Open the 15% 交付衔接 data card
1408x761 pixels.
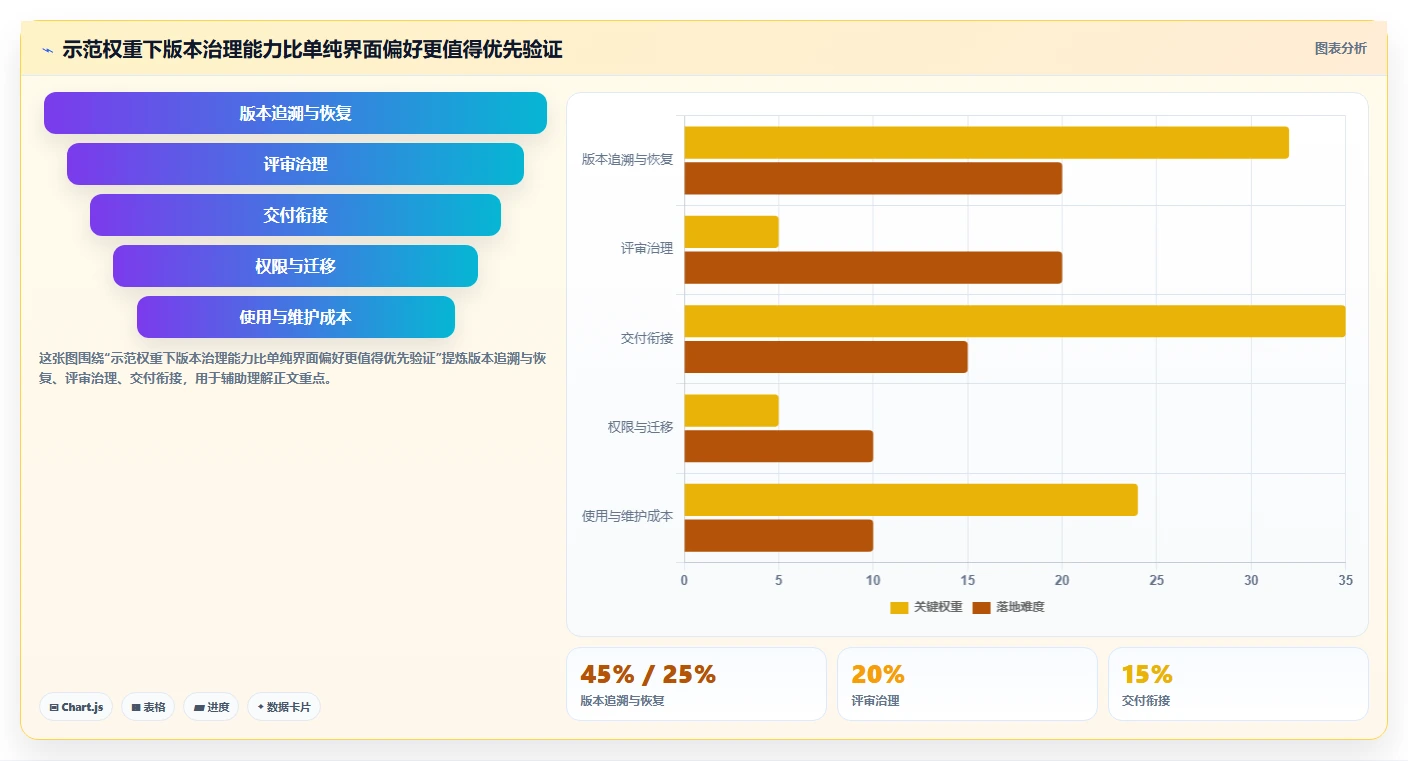[x=1238, y=684]
